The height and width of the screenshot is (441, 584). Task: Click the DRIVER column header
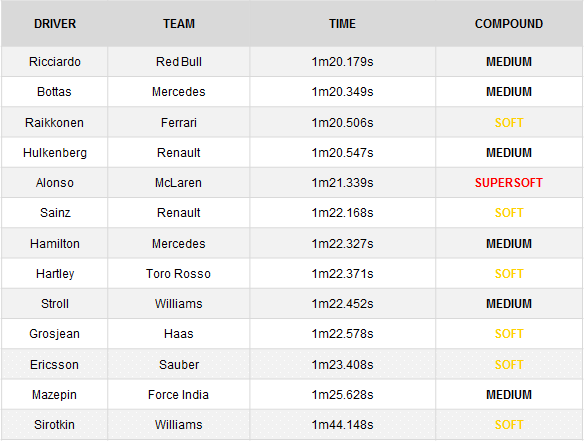click(x=55, y=24)
